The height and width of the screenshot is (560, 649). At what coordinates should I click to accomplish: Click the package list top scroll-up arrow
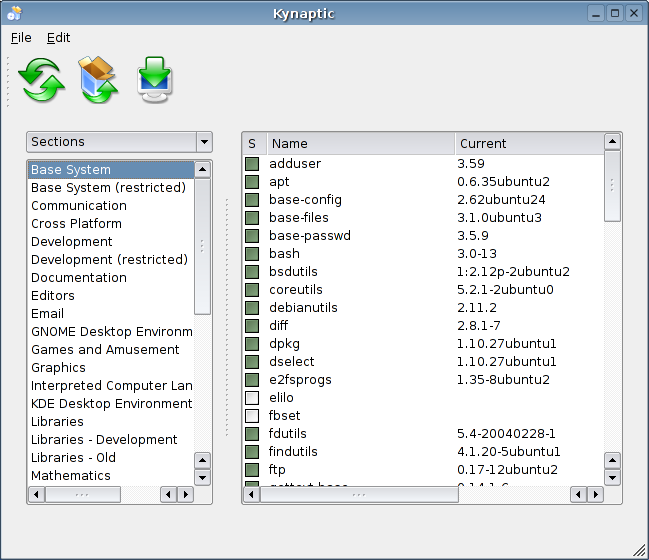point(613,142)
